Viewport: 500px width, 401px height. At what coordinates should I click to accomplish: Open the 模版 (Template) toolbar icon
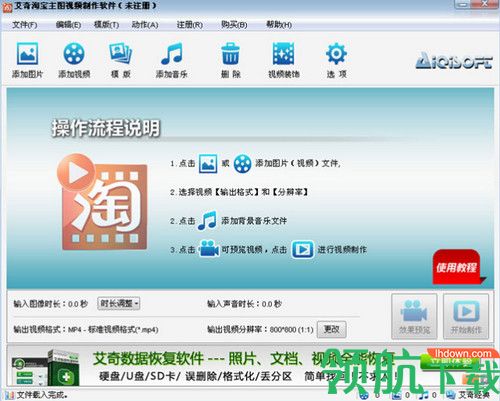(120, 53)
